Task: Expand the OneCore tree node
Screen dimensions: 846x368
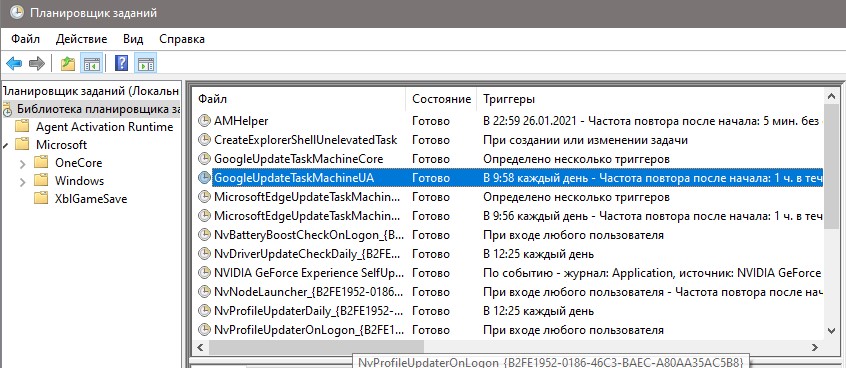Action: click(x=22, y=163)
